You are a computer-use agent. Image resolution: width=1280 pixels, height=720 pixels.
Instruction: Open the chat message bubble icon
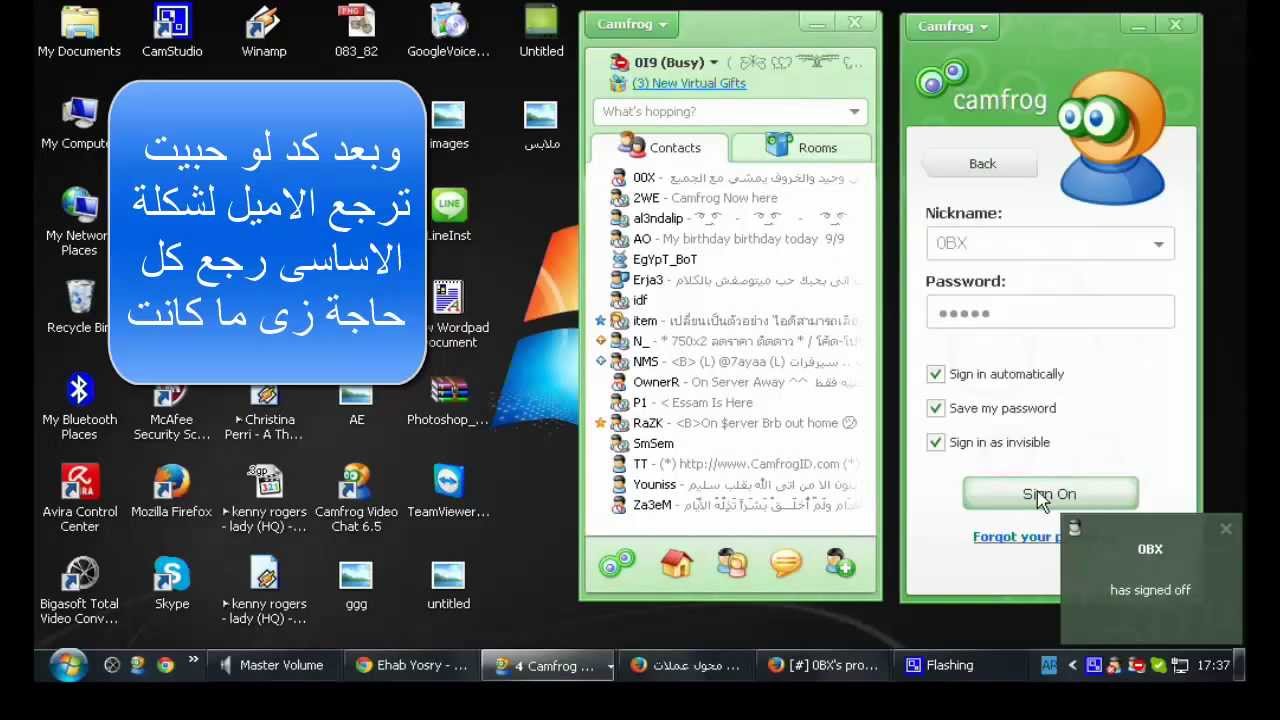coord(786,564)
